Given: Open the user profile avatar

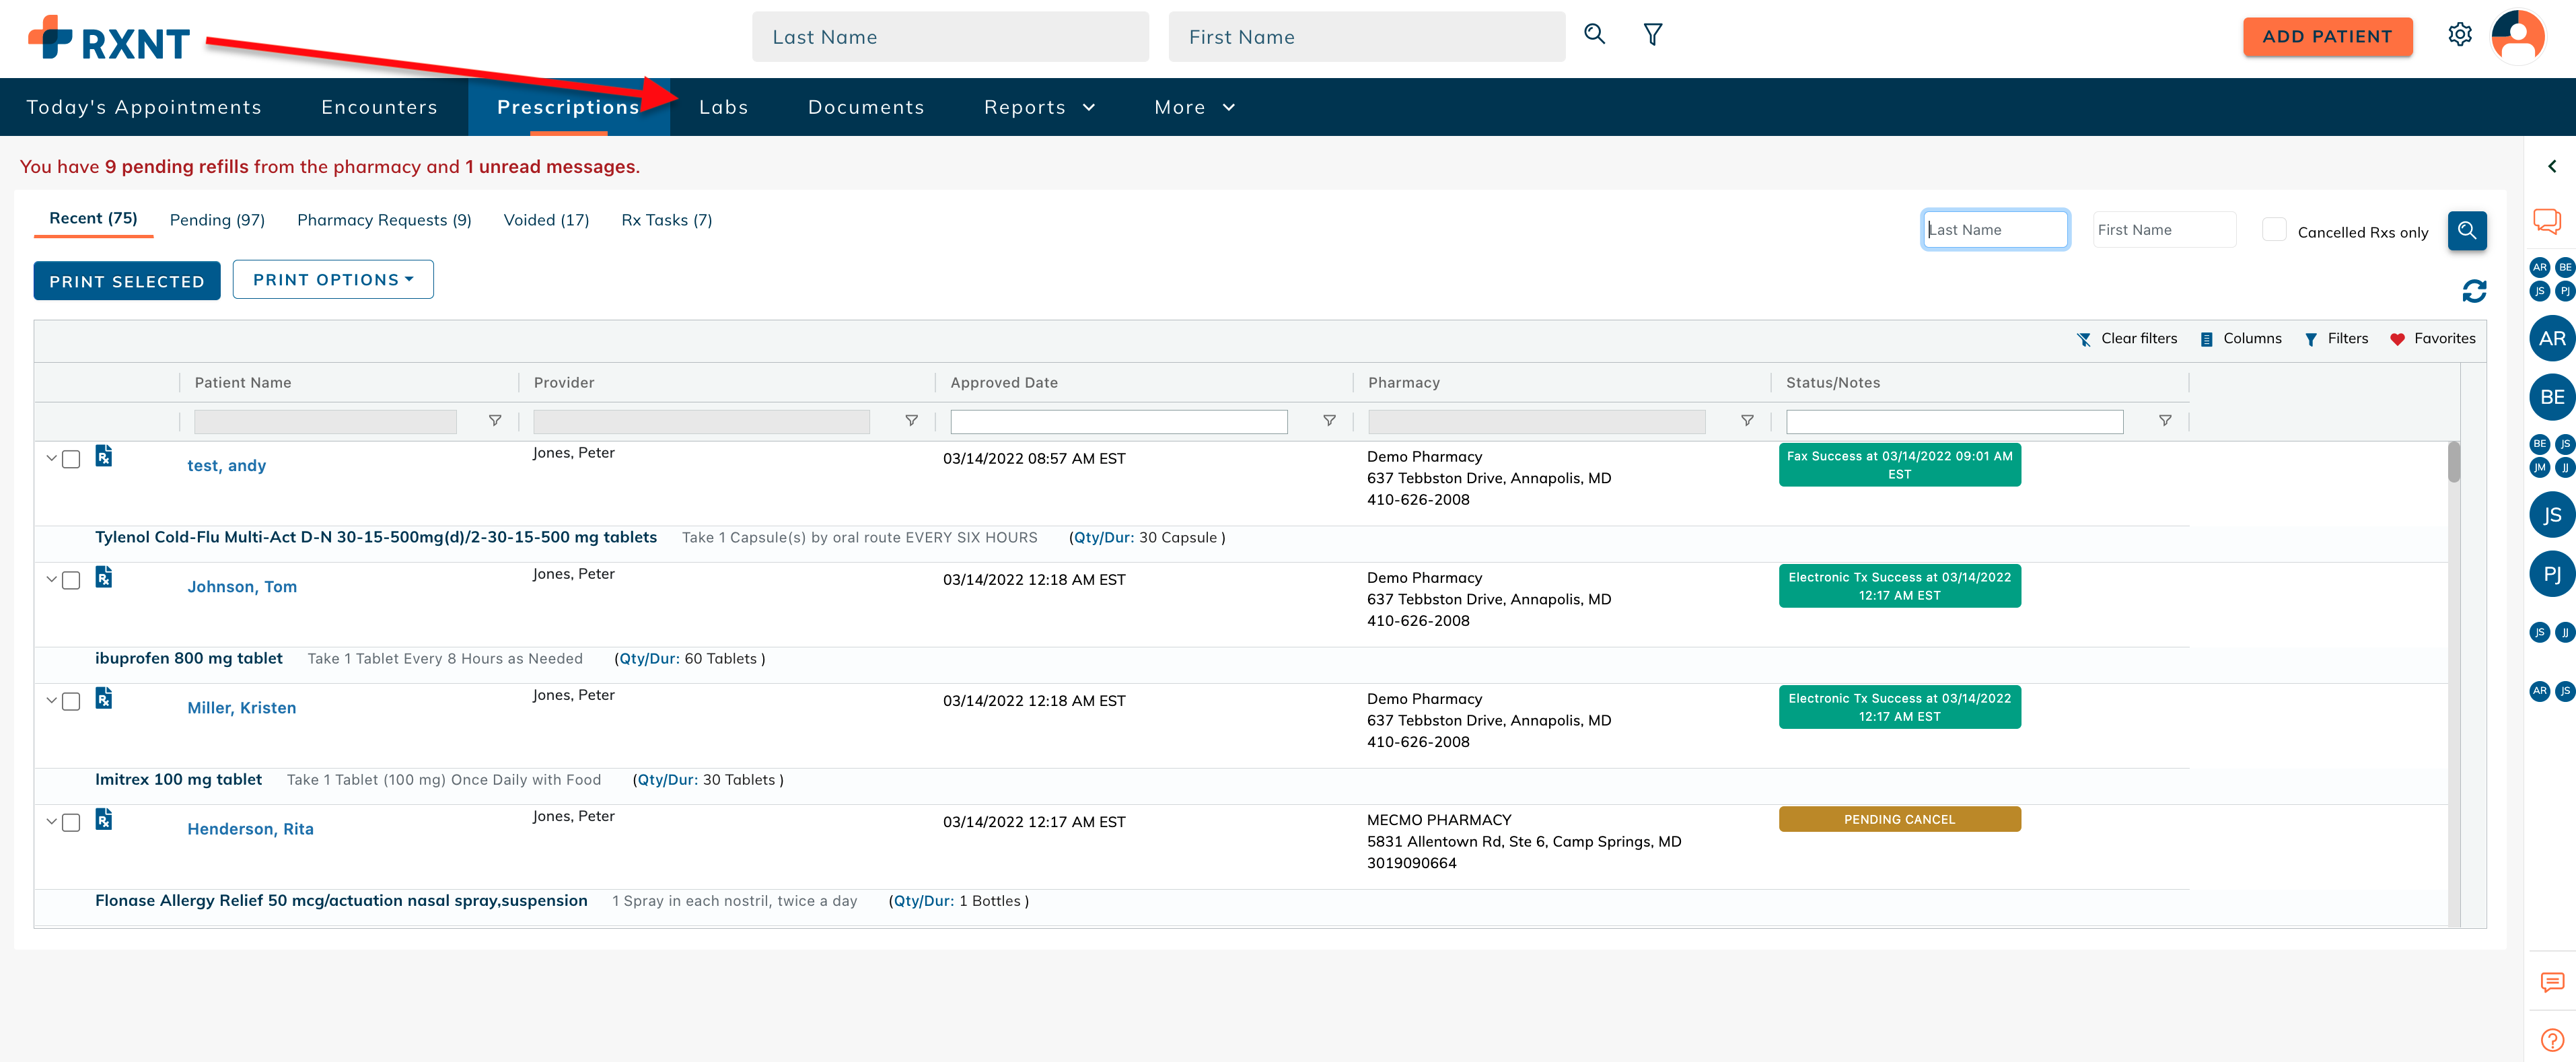Looking at the screenshot, I should coord(2517,37).
